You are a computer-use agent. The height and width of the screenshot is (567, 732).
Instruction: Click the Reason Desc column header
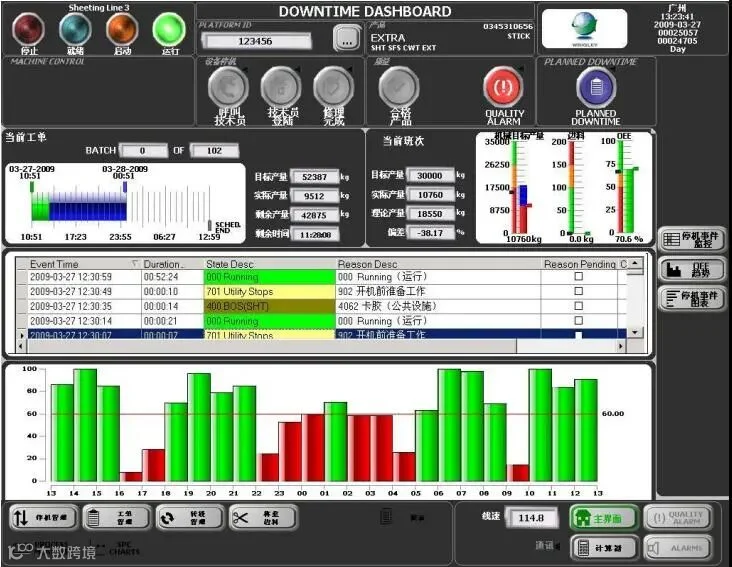point(438,264)
